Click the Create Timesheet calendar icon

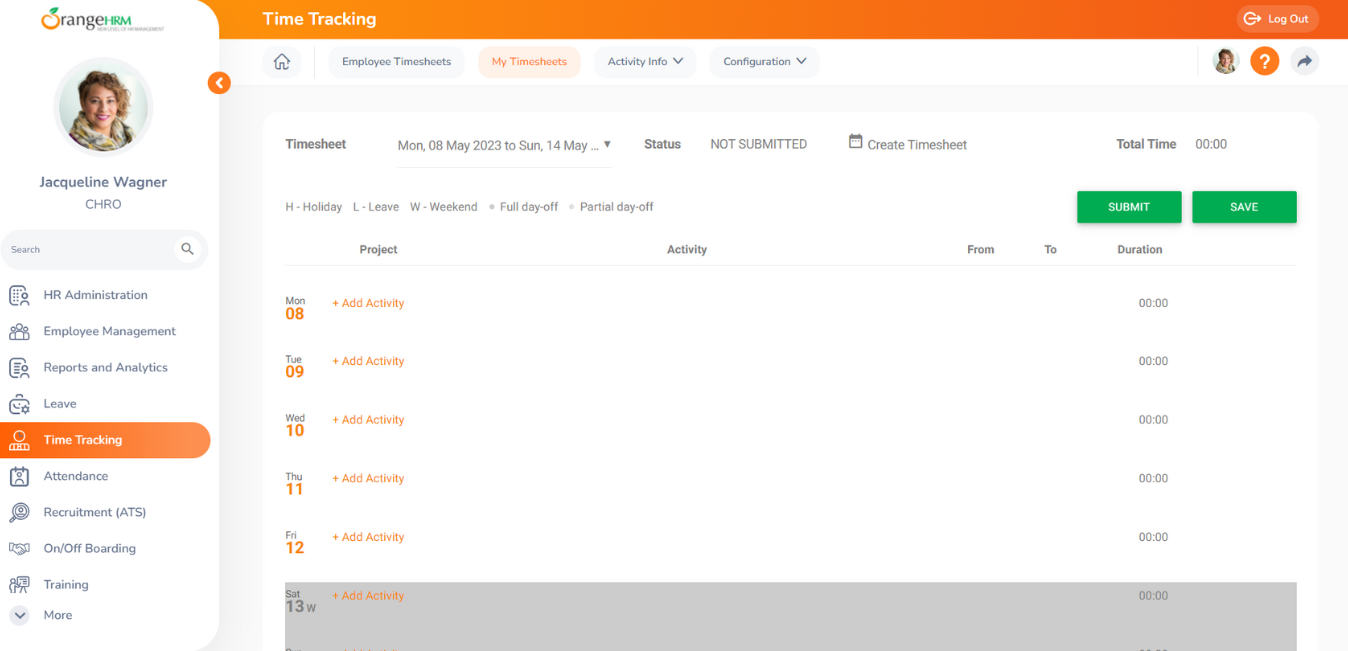coord(855,142)
